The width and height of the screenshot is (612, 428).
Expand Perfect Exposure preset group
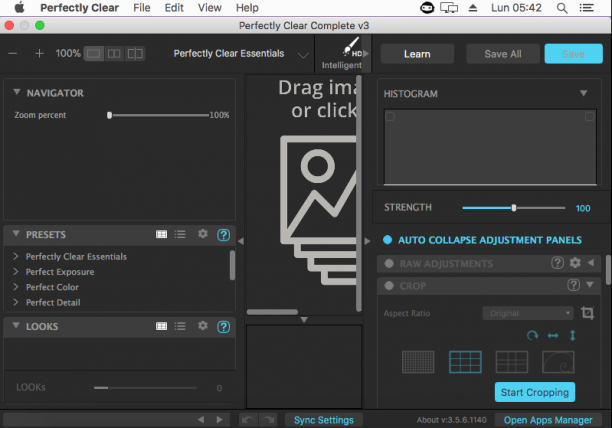(16, 271)
